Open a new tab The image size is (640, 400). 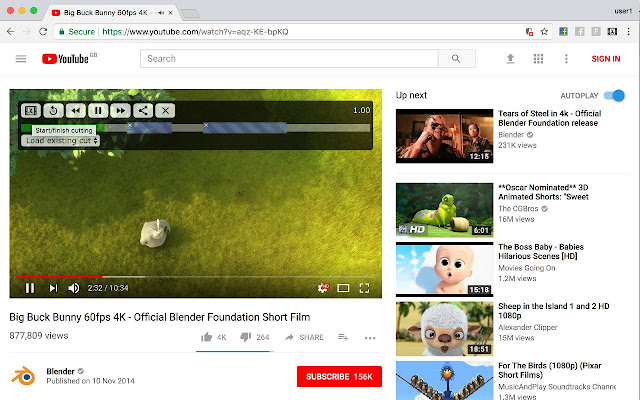point(190,13)
